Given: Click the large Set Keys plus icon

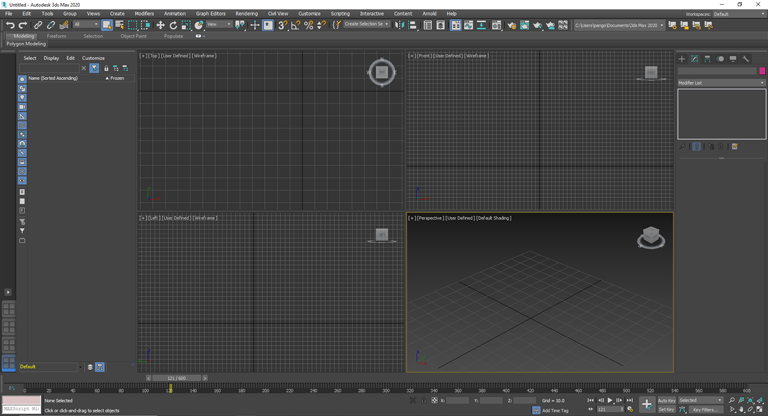Looking at the screenshot, I should [x=646, y=404].
